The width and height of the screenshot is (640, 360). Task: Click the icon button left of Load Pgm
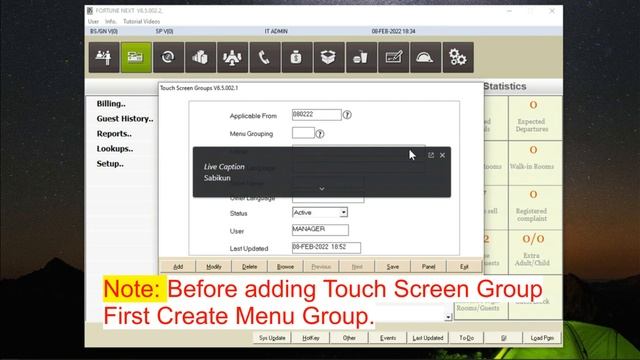(x=504, y=338)
